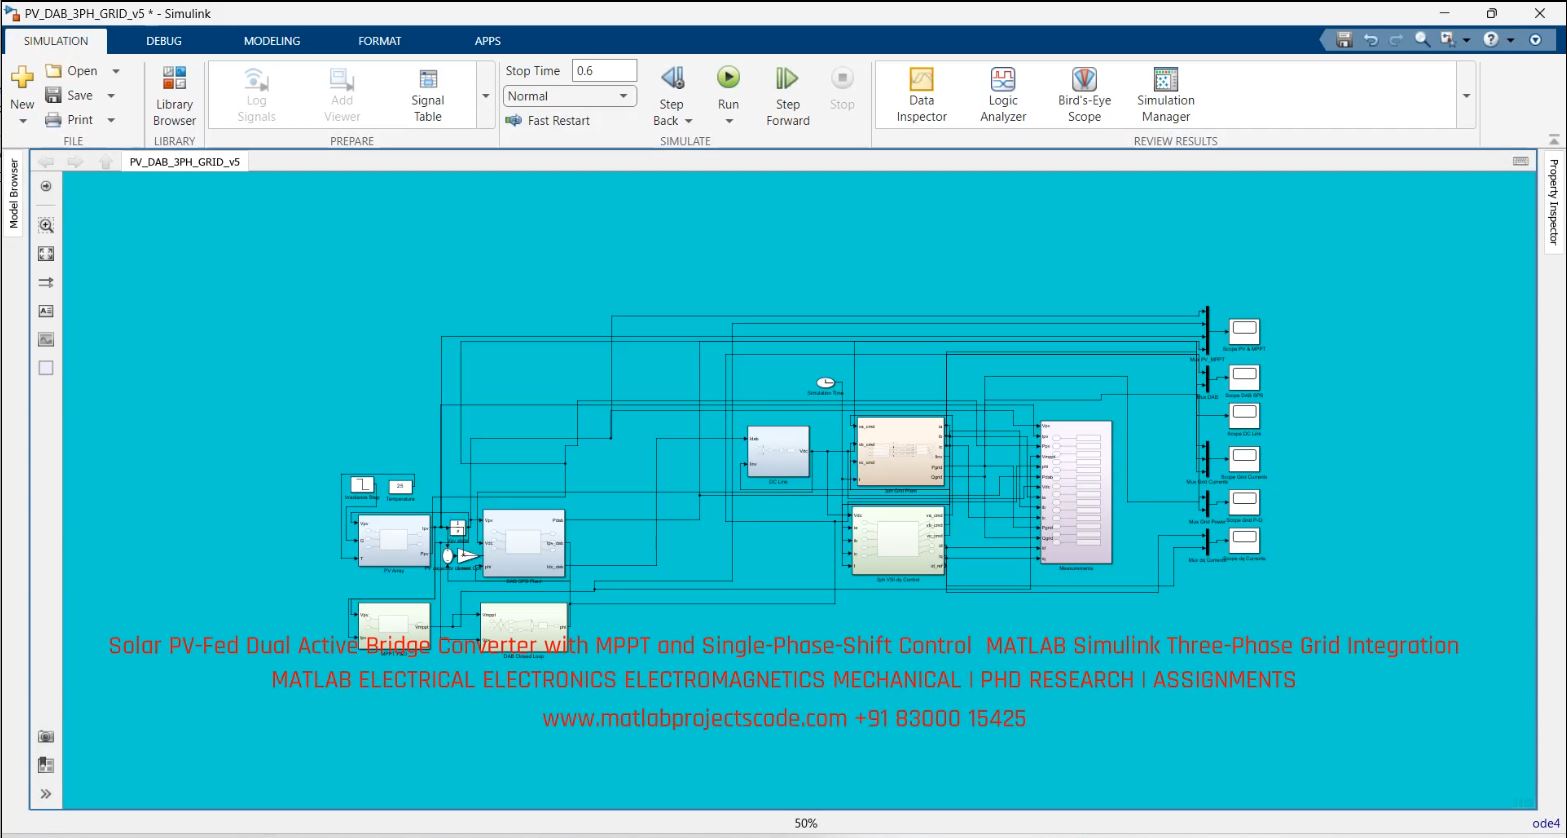Switch to the DEBUG tab
This screenshot has height=838, width=1567.
coord(164,41)
